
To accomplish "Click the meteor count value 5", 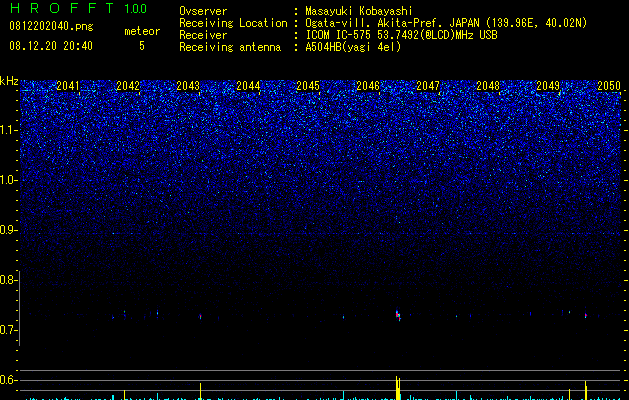I will (x=142, y=46).
